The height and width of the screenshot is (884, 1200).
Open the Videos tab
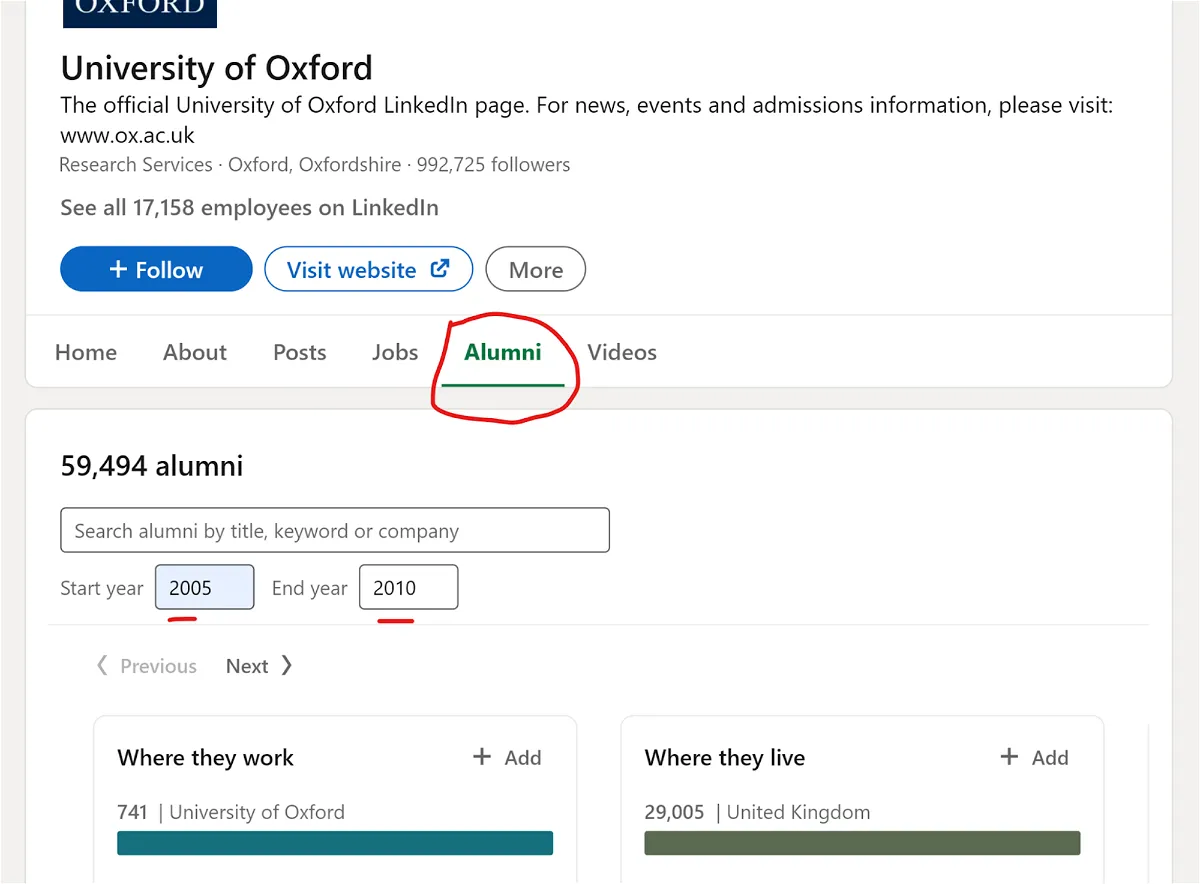(x=622, y=352)
